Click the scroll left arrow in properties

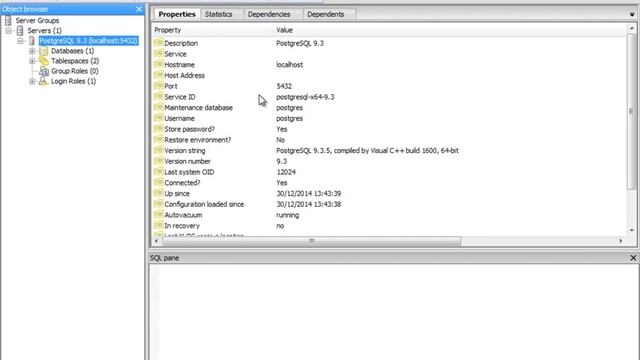[156, 241]
